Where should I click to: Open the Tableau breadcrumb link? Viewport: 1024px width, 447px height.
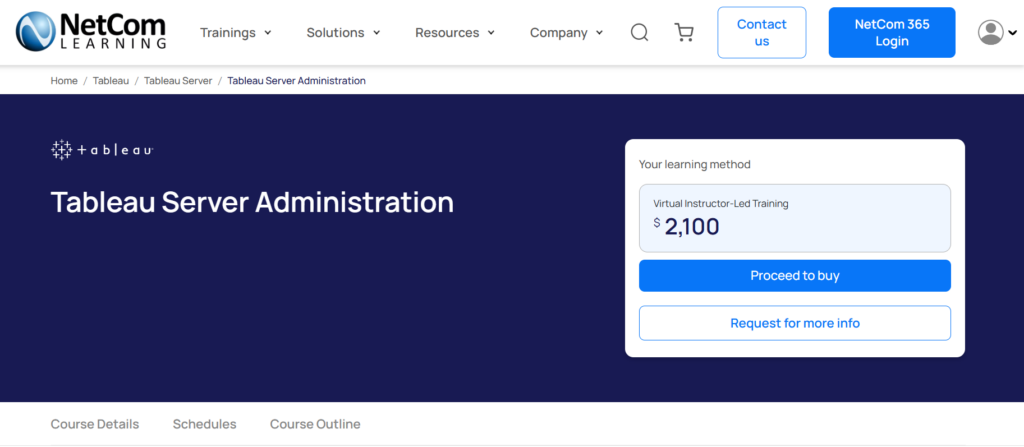[x=111, y=80]
